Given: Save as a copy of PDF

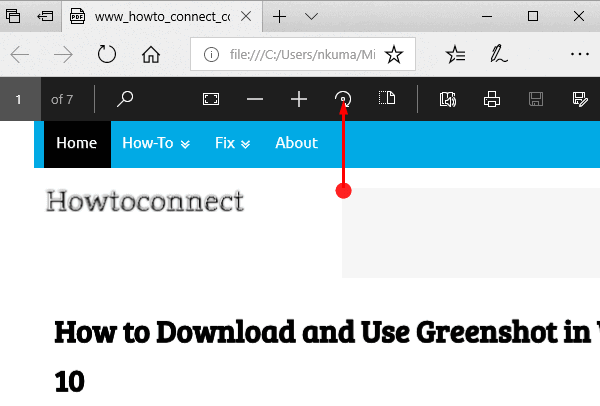Looking at the screenshot, I should [580, 99].
